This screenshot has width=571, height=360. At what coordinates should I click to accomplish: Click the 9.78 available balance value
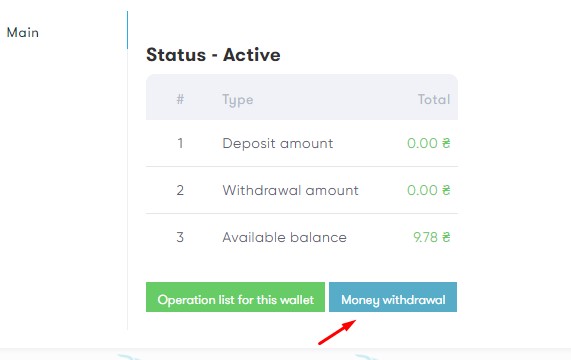(425, 237)
